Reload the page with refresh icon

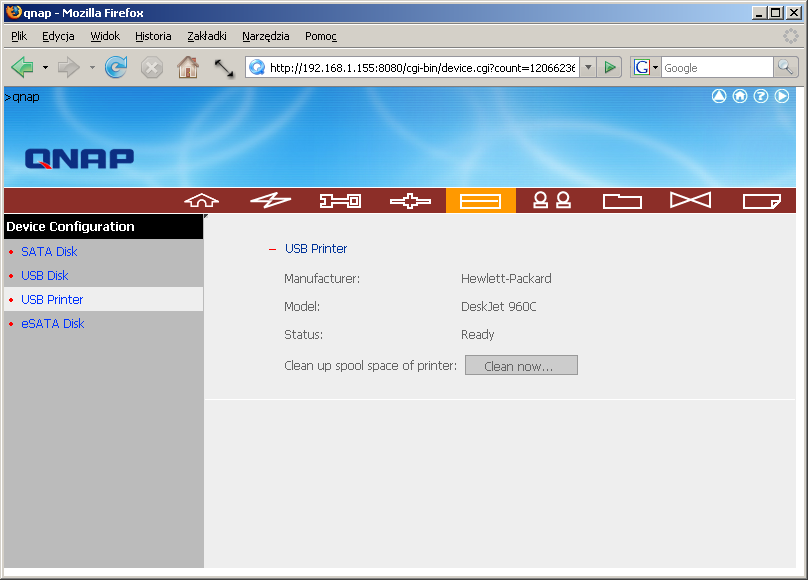click(116, 67)
